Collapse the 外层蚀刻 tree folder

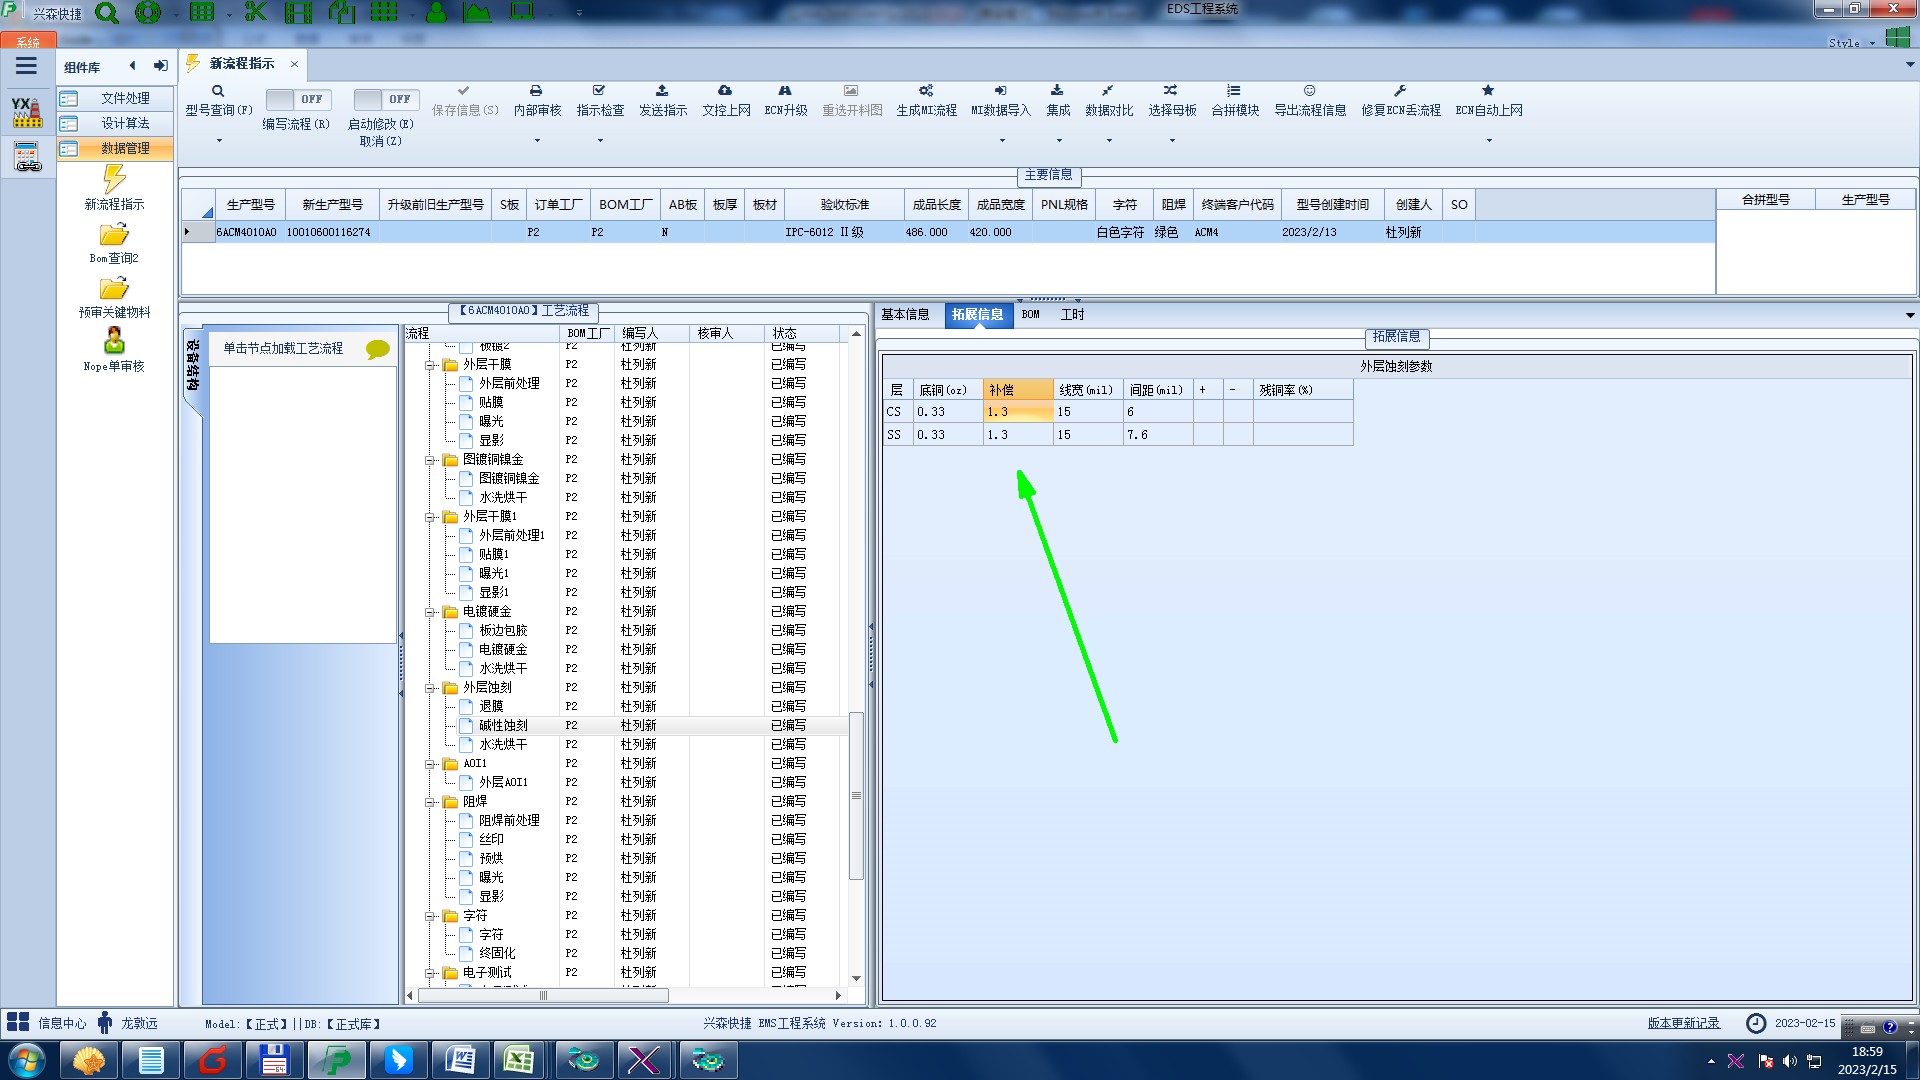point(430,688)
